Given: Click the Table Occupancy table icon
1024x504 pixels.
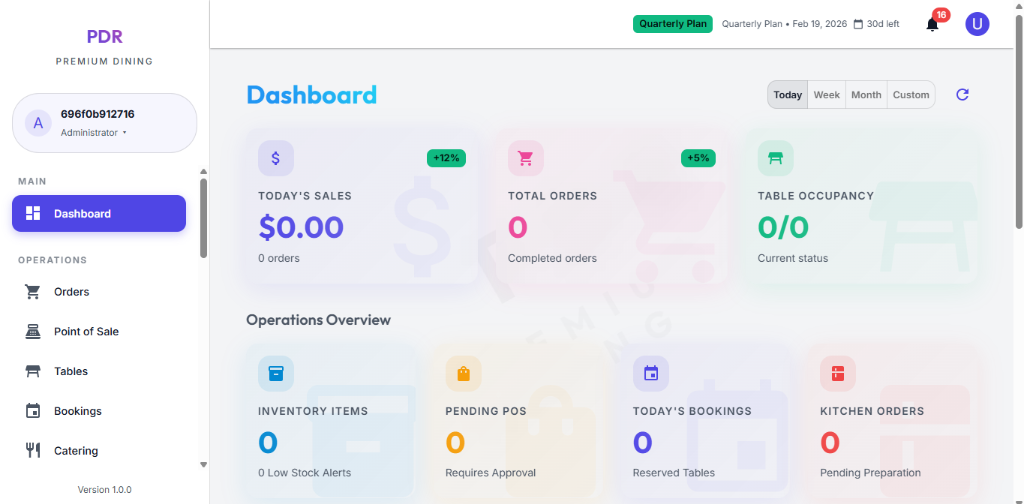Looking at the screenshot, I should pos(775,158).
